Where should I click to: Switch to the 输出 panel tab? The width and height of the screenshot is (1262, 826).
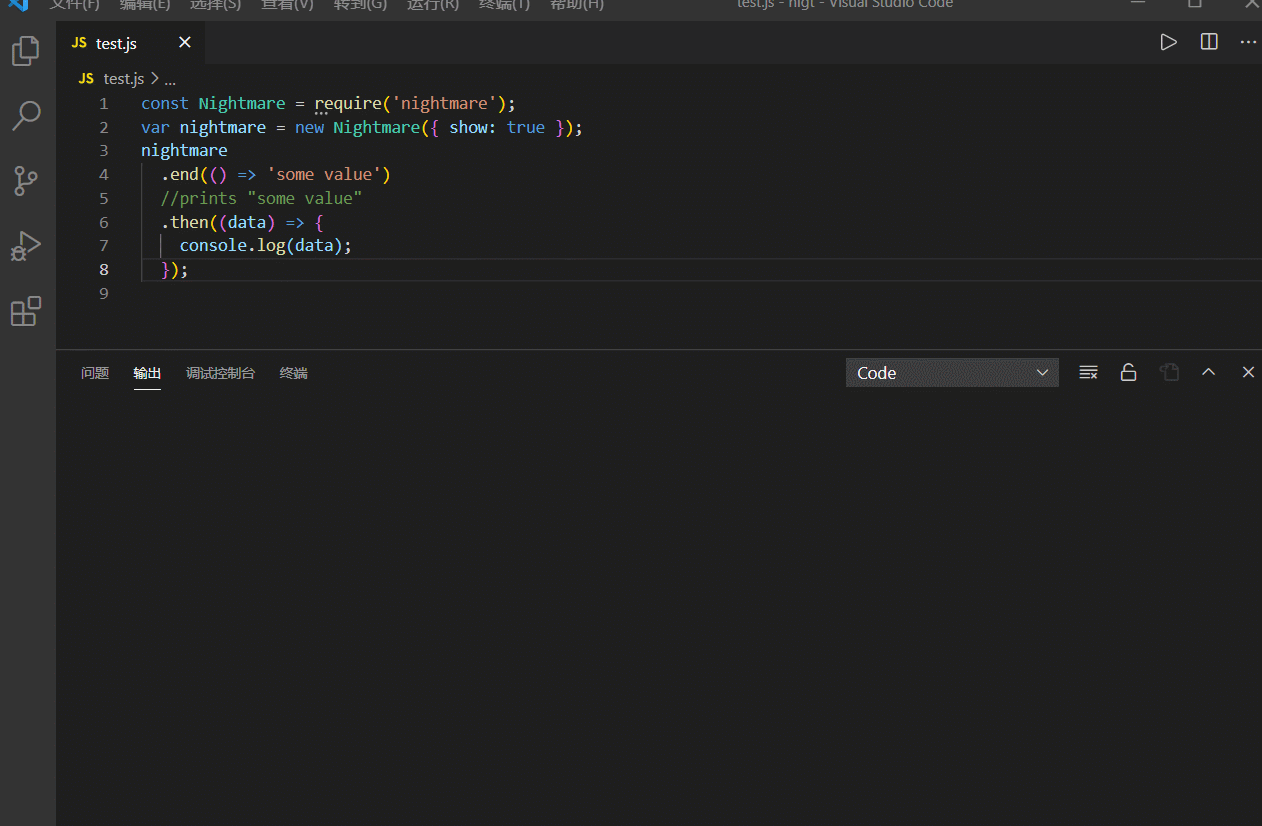point(147,373)
